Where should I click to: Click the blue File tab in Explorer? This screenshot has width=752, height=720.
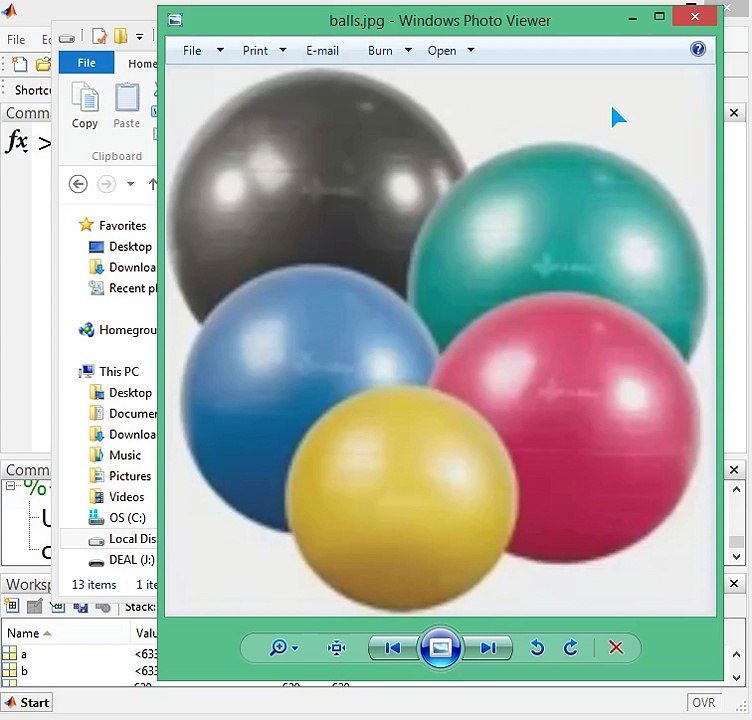(x=86, y=62)
